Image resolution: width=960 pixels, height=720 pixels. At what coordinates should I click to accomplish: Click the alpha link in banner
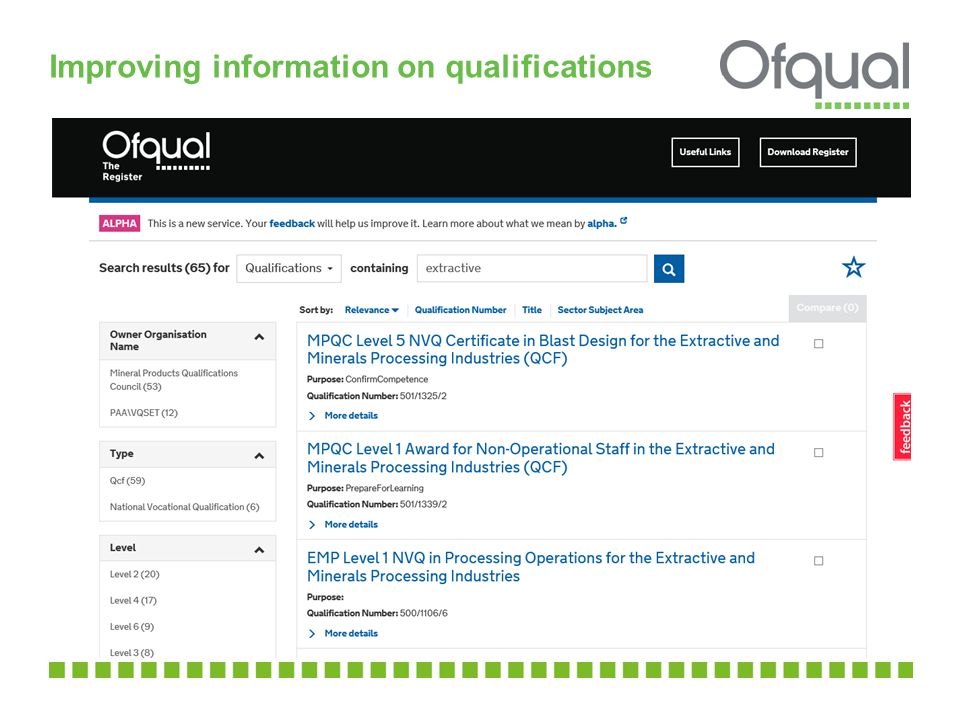[x=602, y=223]
